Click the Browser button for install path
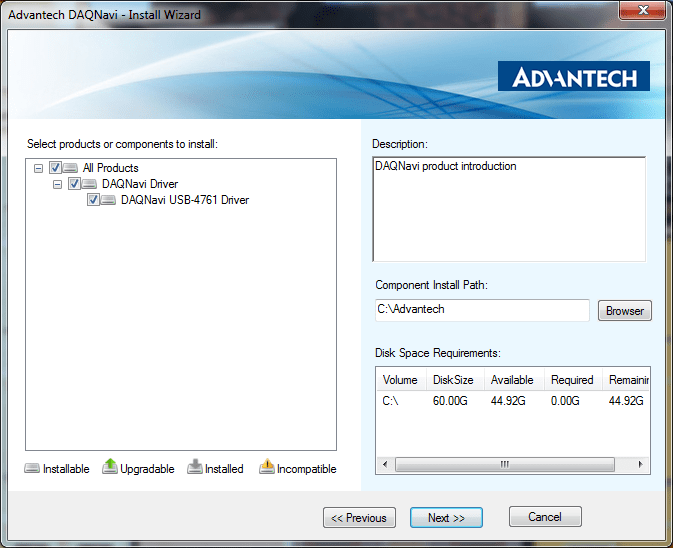 pyautogui.click(x=624, y=311)
